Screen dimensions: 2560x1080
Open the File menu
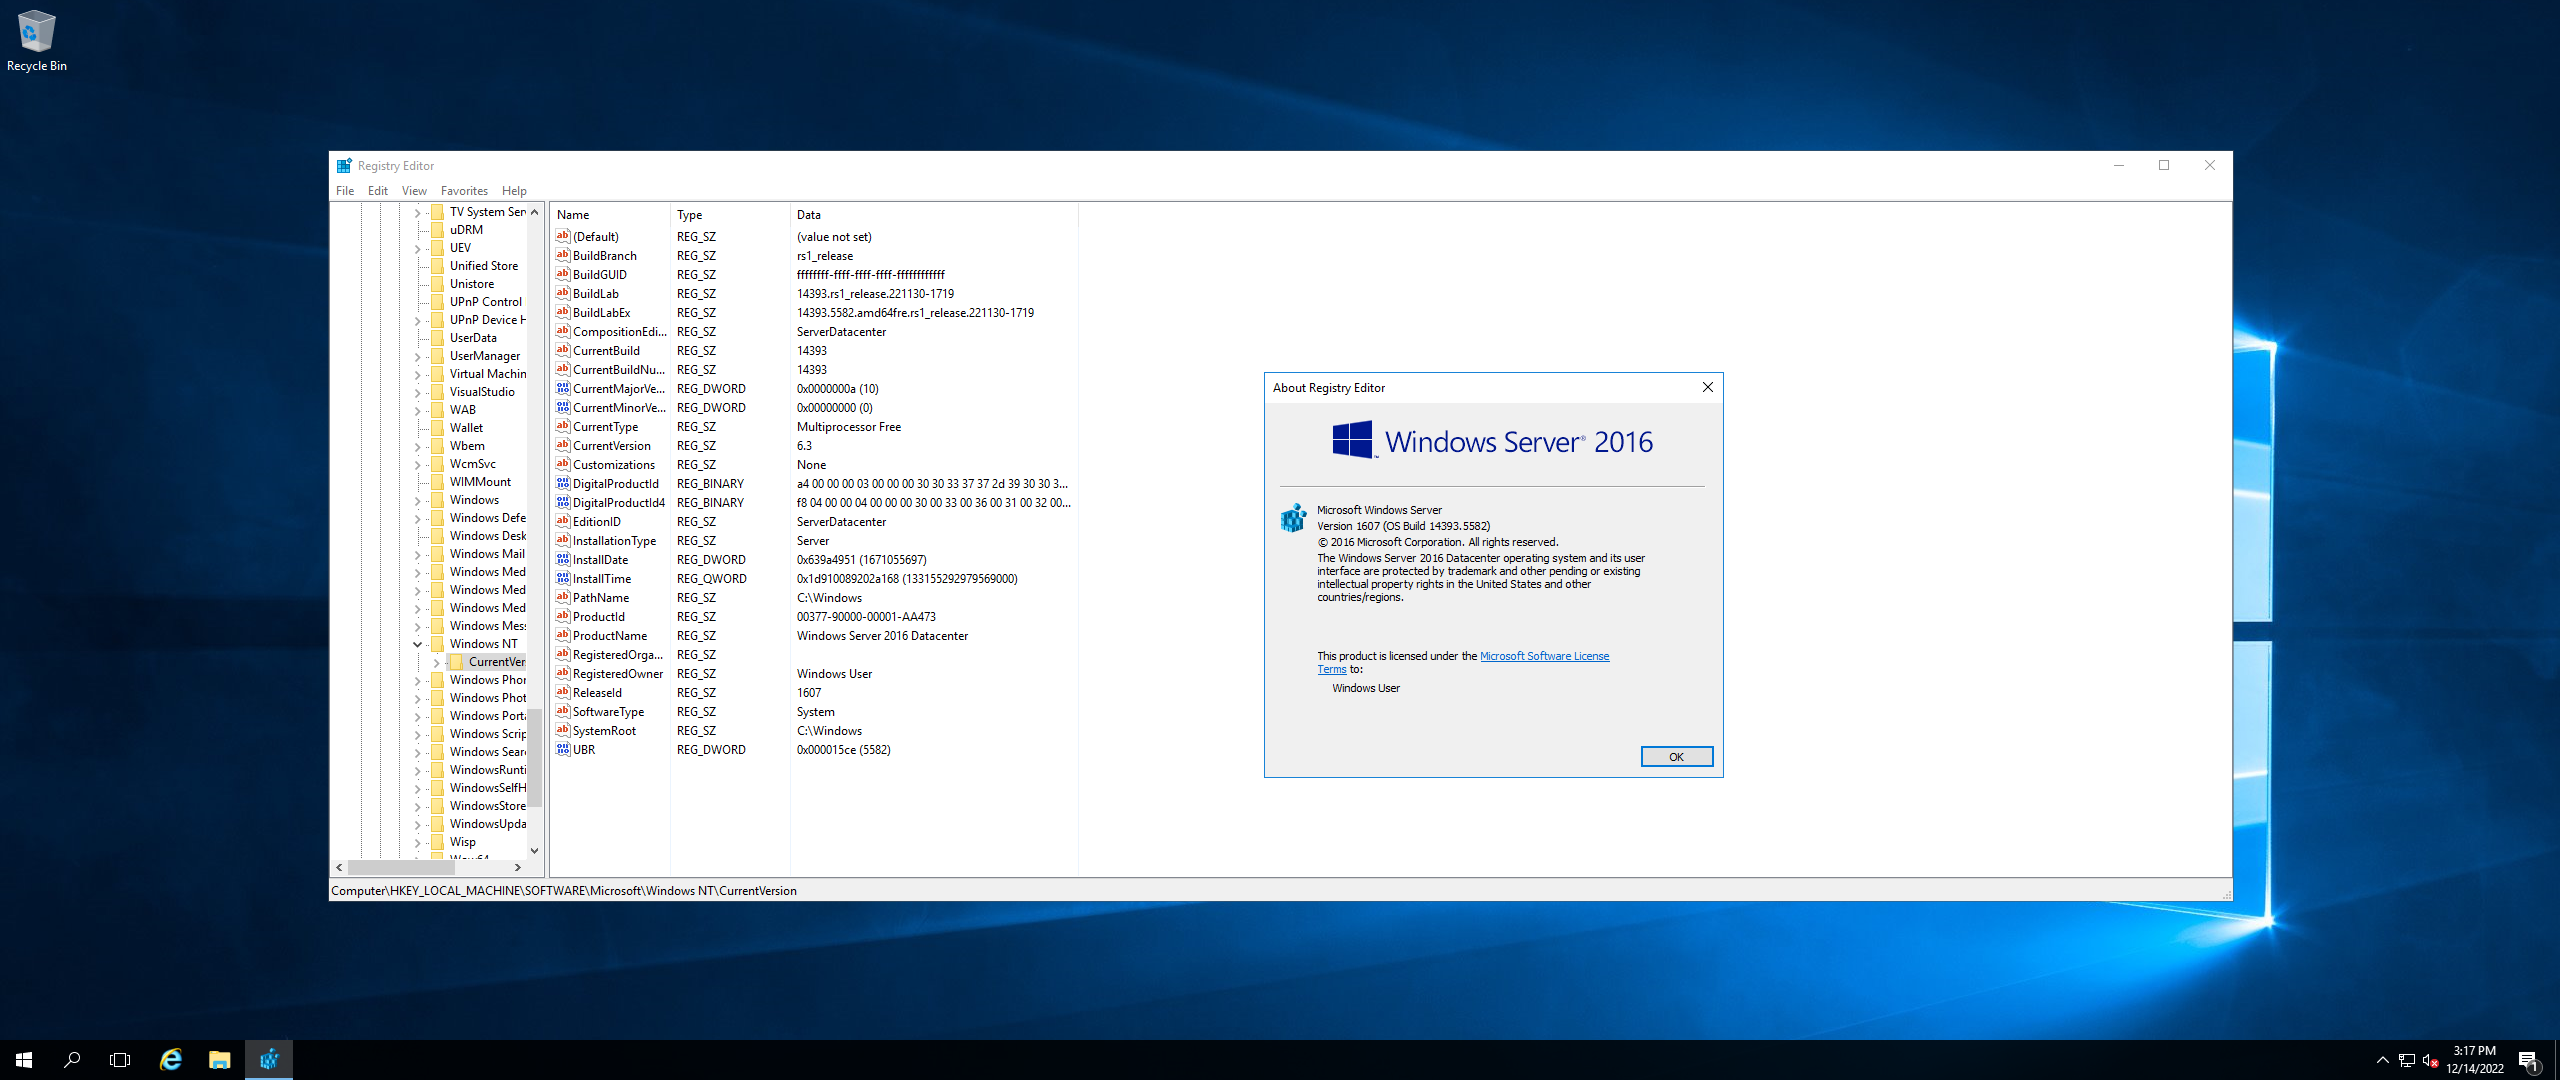coord(345,191)
